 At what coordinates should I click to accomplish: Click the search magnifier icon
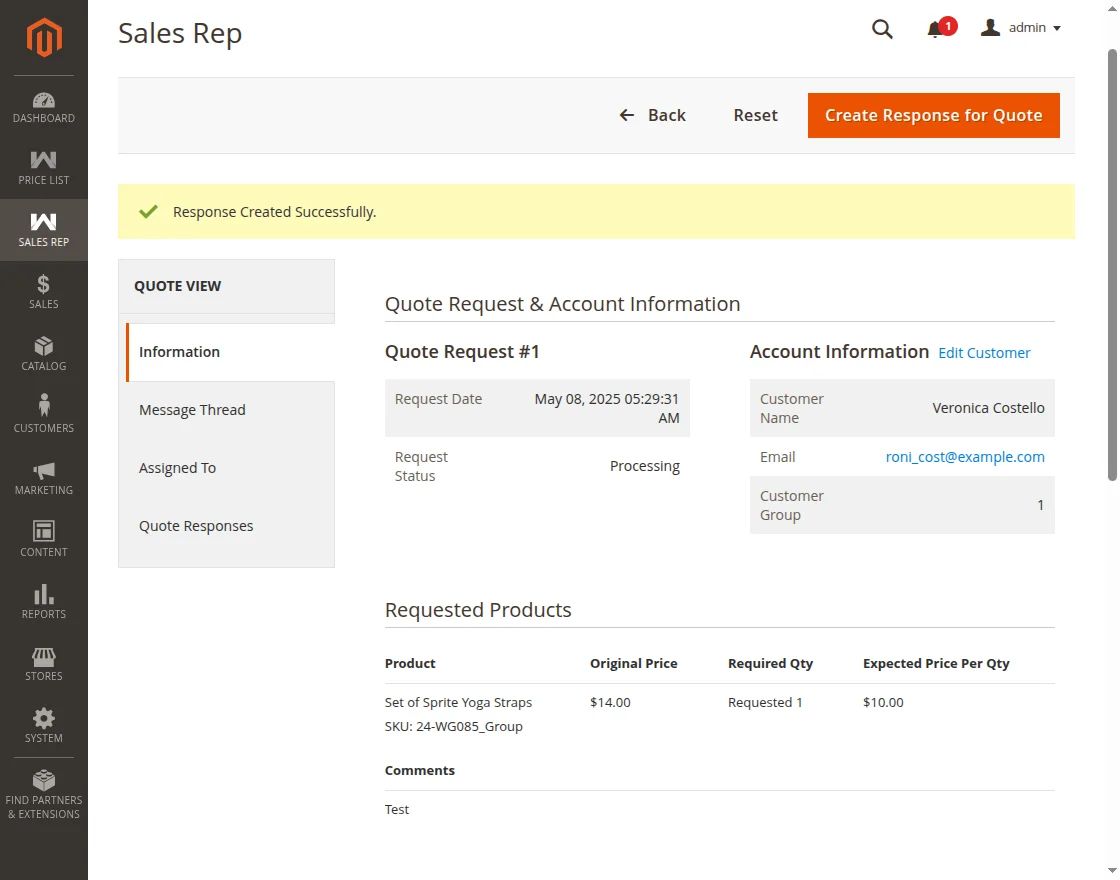pos(882,29)
